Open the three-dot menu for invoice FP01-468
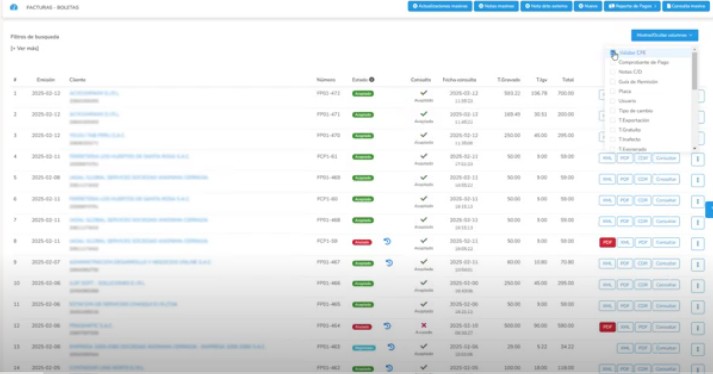Viewport: 713px width, 374px height. pos(698,222)
